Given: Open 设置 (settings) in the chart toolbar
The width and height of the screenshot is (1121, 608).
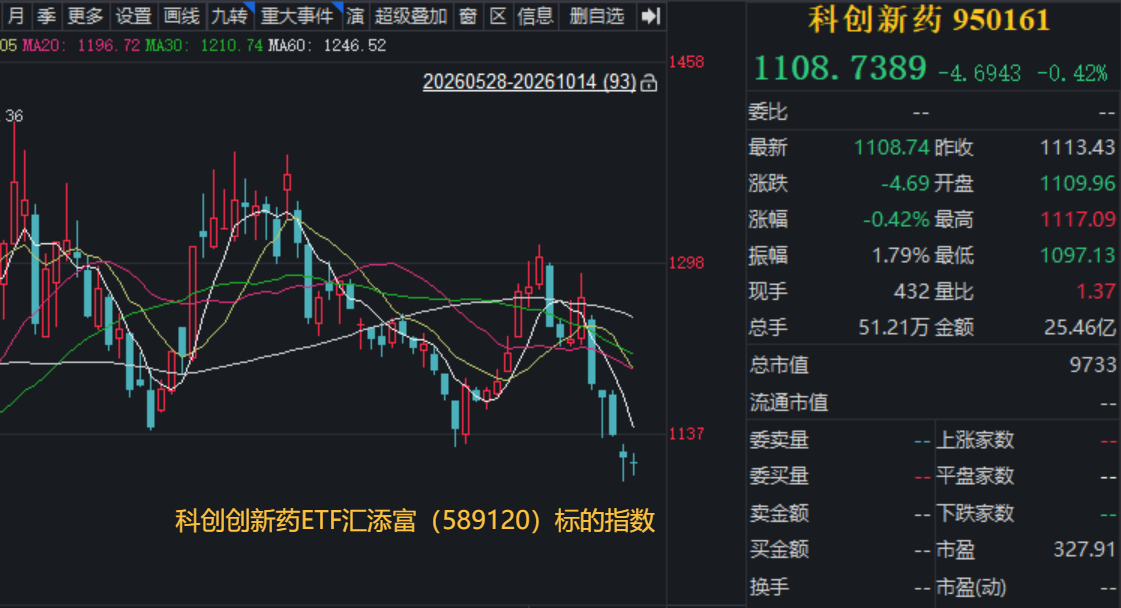Looking at the screenshot, I should pyautogui.click(x=134, y=16).
